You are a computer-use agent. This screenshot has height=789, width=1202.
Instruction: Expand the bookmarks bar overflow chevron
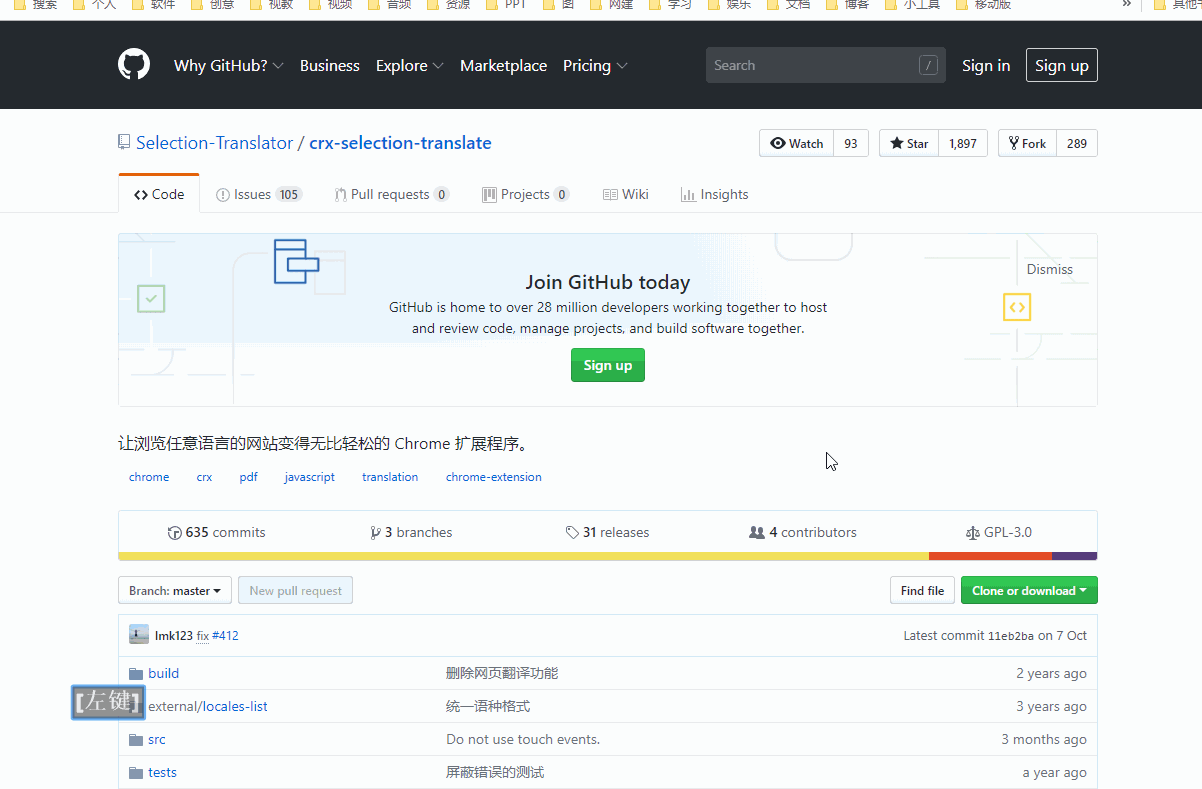(x=1126, y=5)
